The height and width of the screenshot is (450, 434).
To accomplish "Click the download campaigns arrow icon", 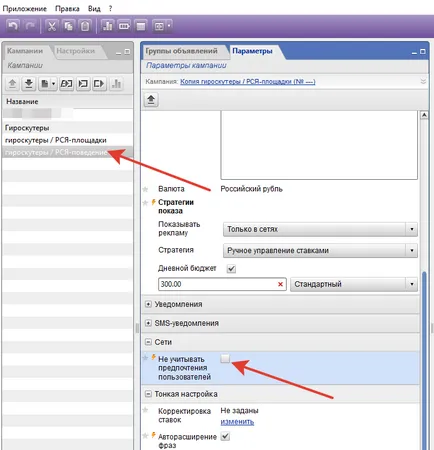I will click(29, 83).
